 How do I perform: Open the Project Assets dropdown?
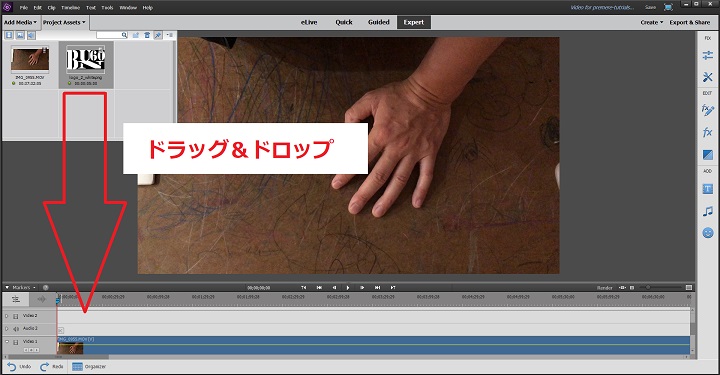[64, 22]
